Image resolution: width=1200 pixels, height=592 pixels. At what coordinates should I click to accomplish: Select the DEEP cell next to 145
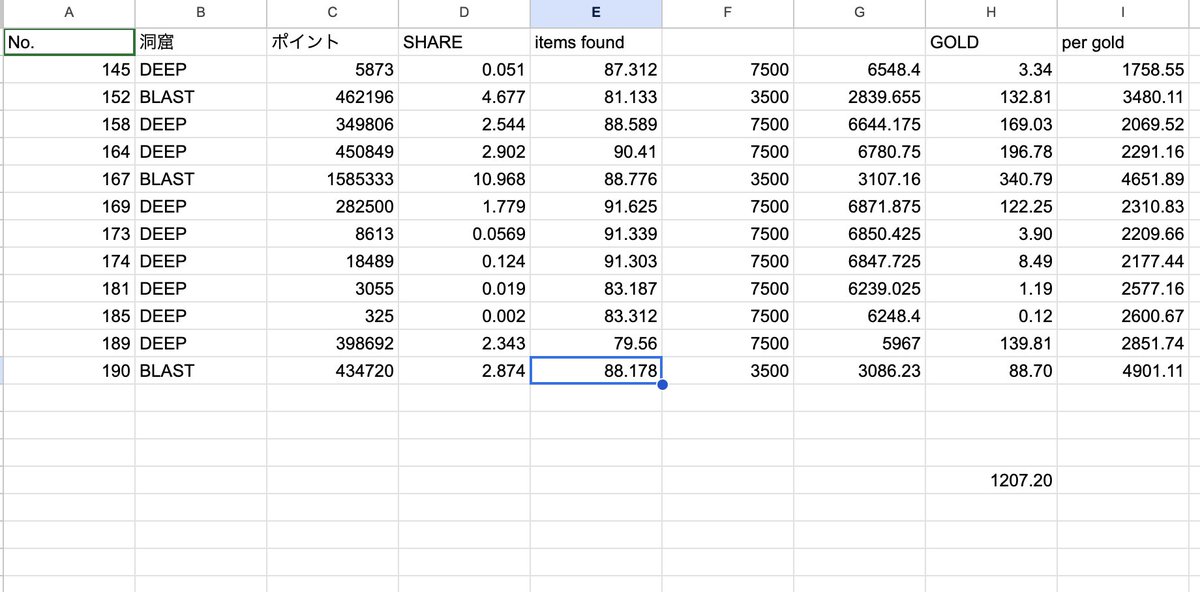point(198,70)
